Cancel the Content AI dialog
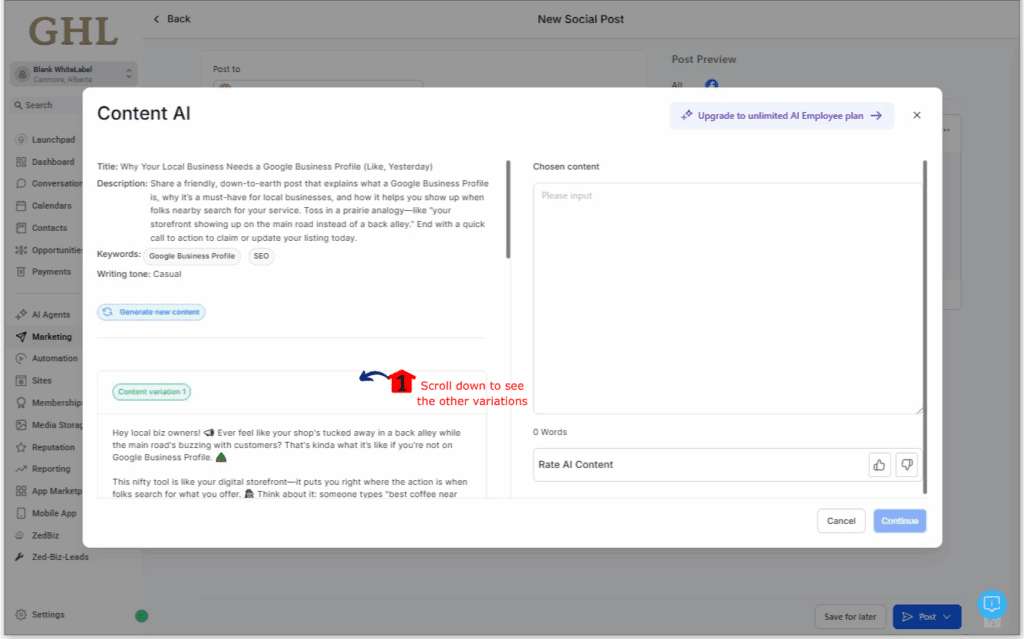Image resolution: width=1024 pixels, height=639 pixels. [x=841, y=521]
